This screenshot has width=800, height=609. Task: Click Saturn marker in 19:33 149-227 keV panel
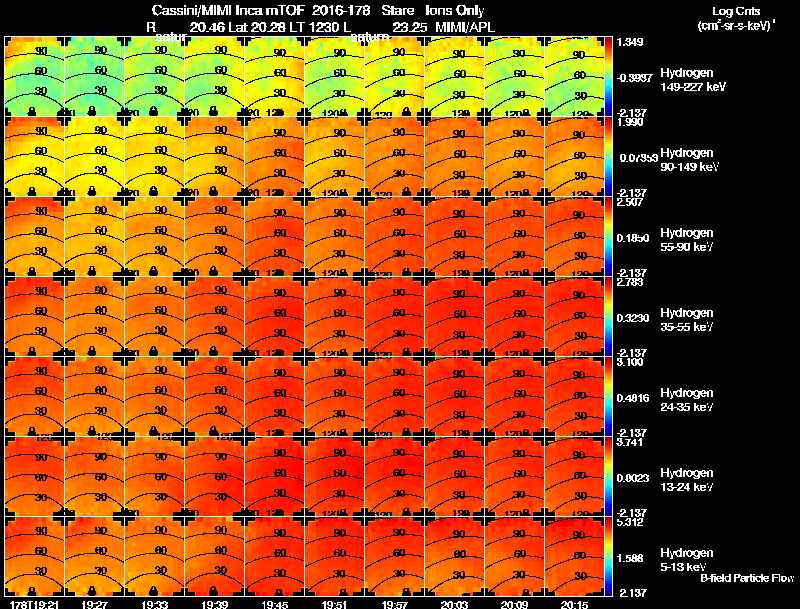click(153, 111)
